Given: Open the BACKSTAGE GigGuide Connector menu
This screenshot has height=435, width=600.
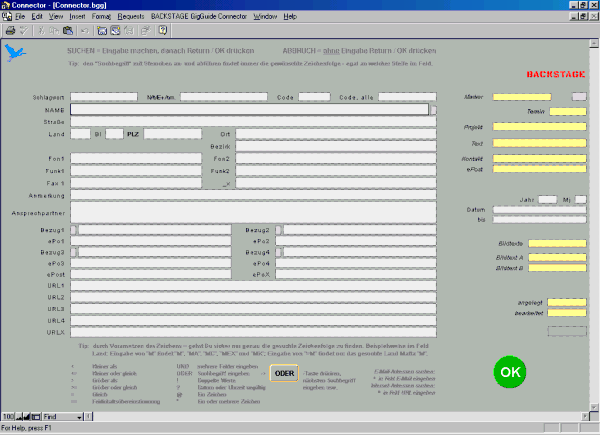Looking at the screenshot, I should [198, 18].
